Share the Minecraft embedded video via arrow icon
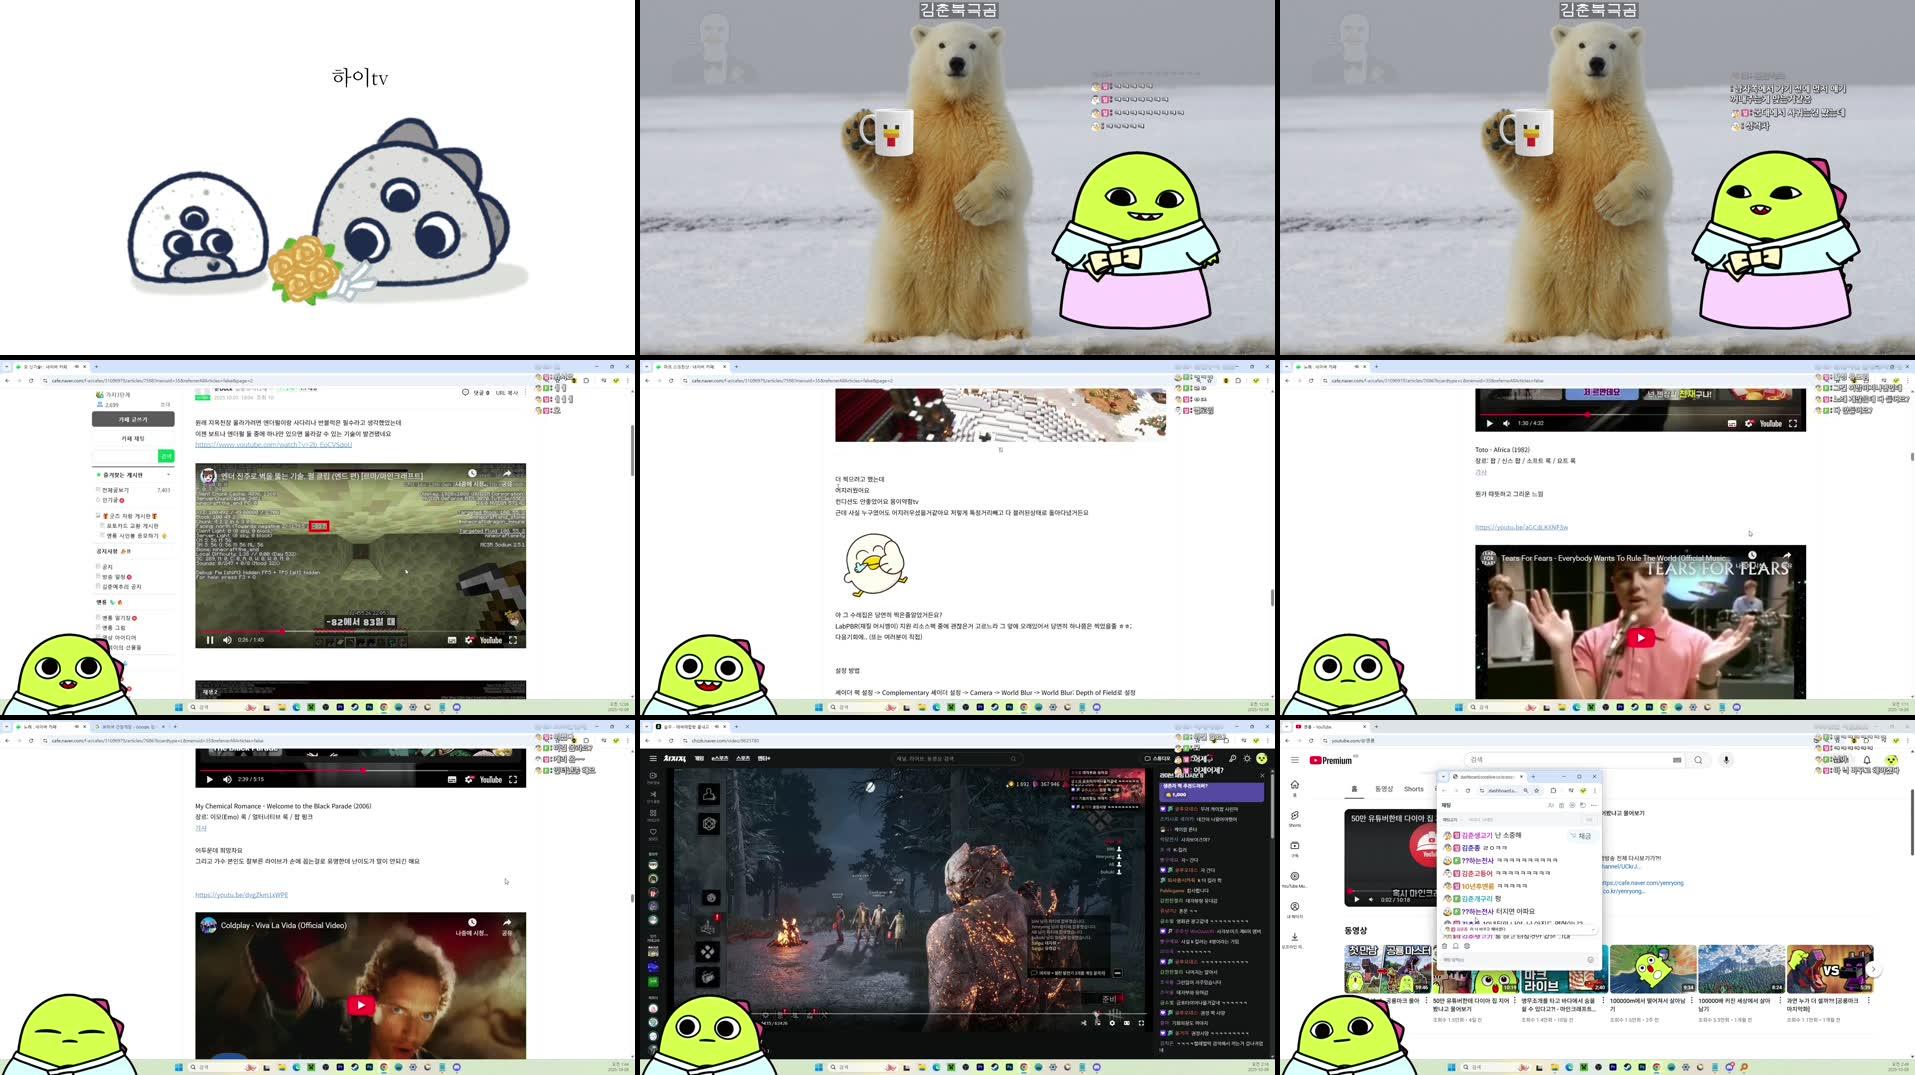The image size is (1915, 1075). (x=507, y=474)
